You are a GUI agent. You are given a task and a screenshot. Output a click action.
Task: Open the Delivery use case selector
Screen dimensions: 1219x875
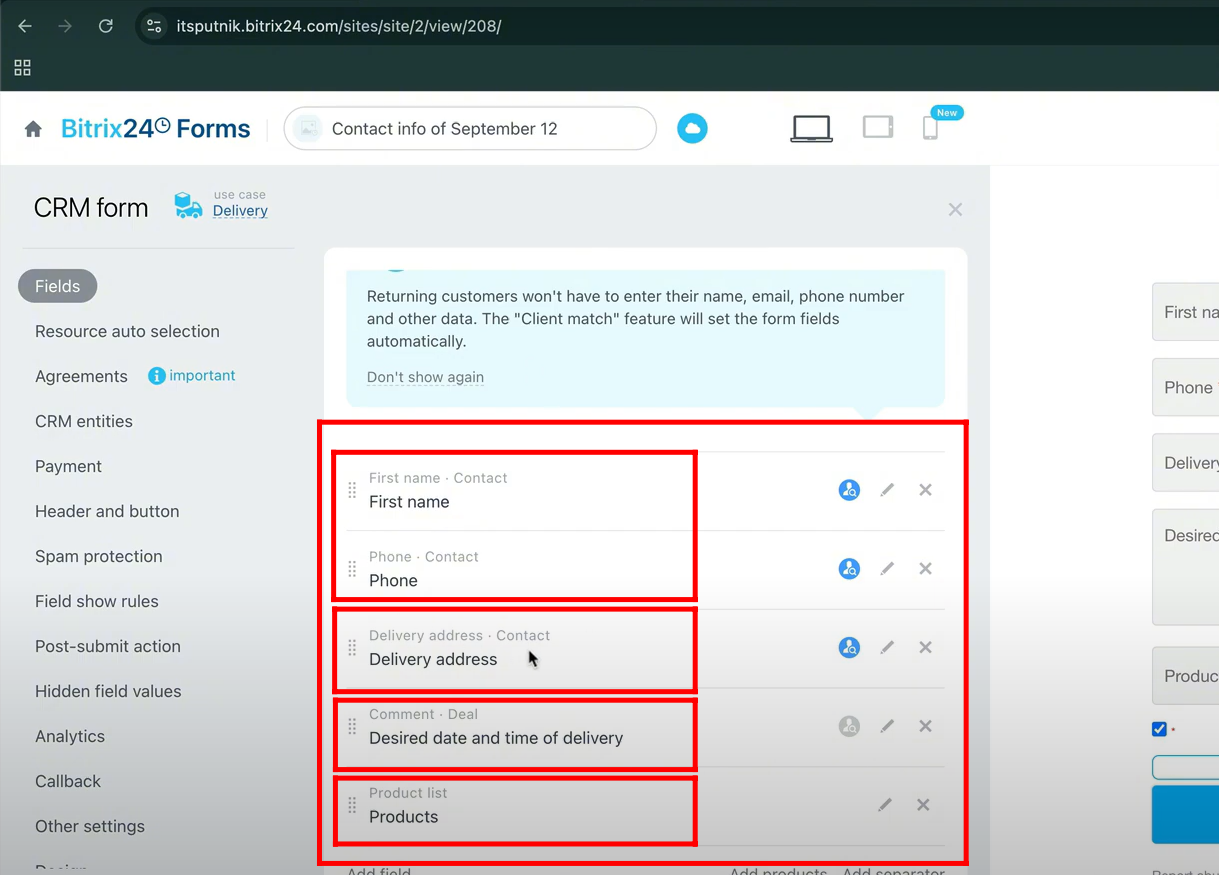240,211
